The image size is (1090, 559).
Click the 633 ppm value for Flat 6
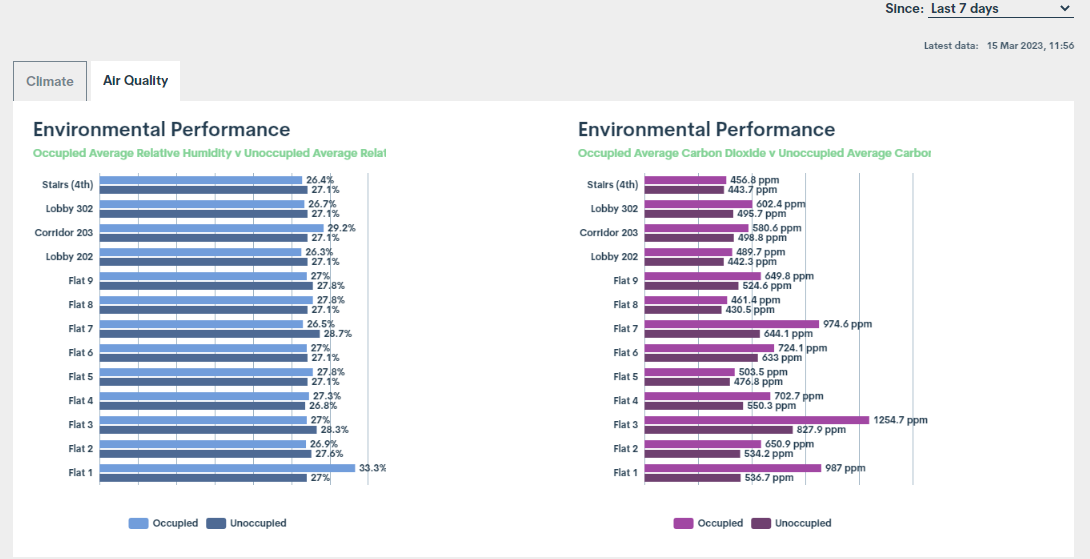(782, 358)
